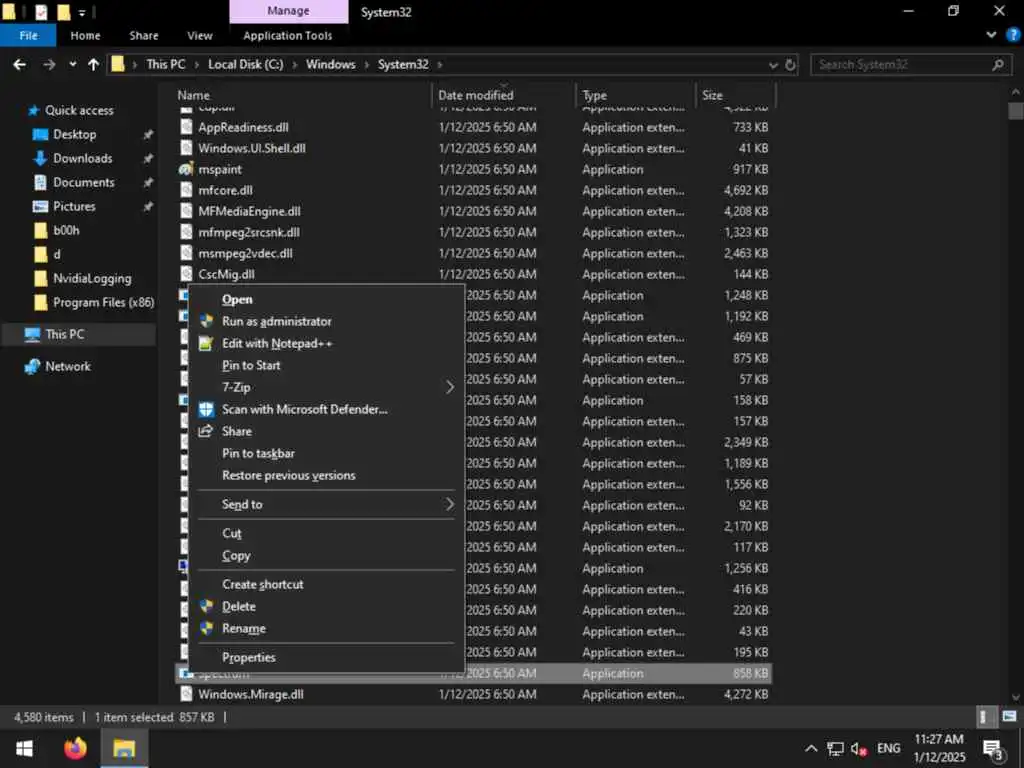
Task: Sort by Size column header
Action: [x=712, y=95]
